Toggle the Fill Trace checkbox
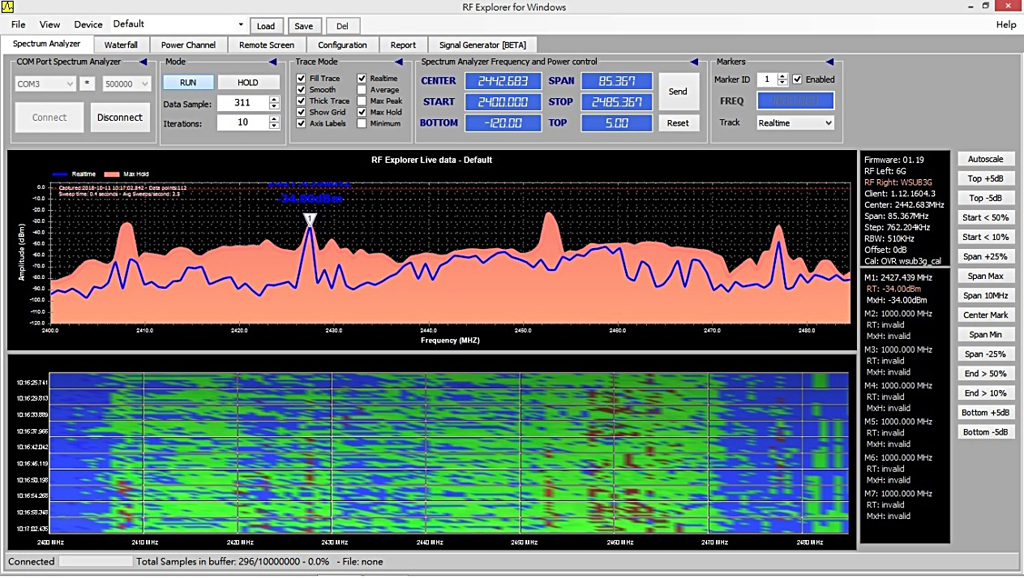Image resolution: width=1024 pixels, height=579 pixels. 301,78
